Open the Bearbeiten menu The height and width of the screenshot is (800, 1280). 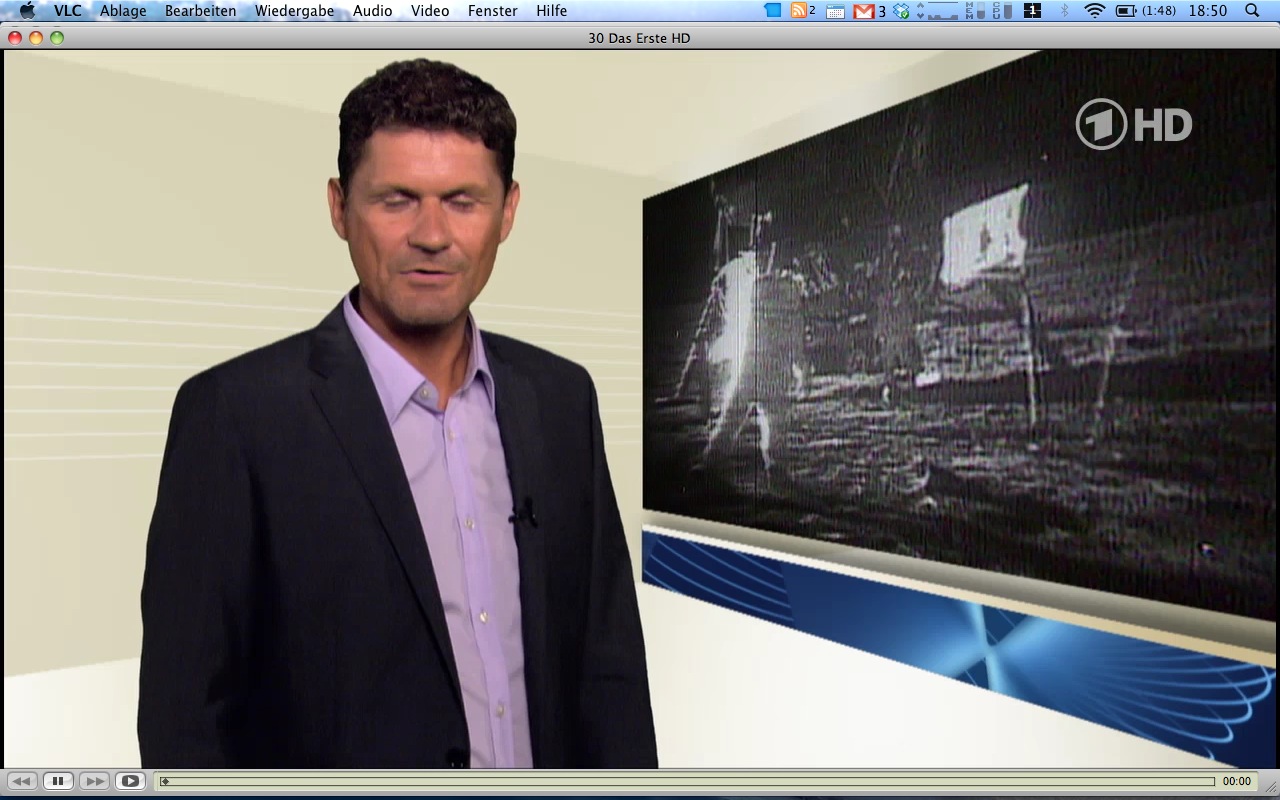pyautogui.click(x=201, y=11)
